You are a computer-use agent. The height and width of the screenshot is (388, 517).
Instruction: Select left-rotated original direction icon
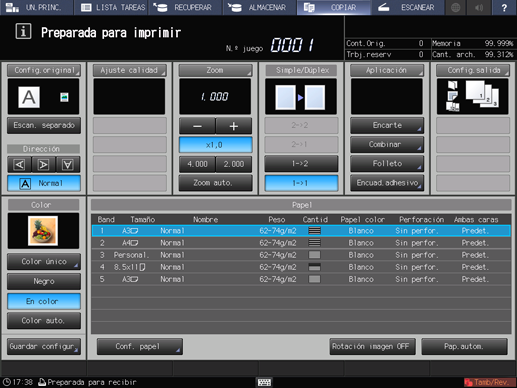(x=19, y=165)
